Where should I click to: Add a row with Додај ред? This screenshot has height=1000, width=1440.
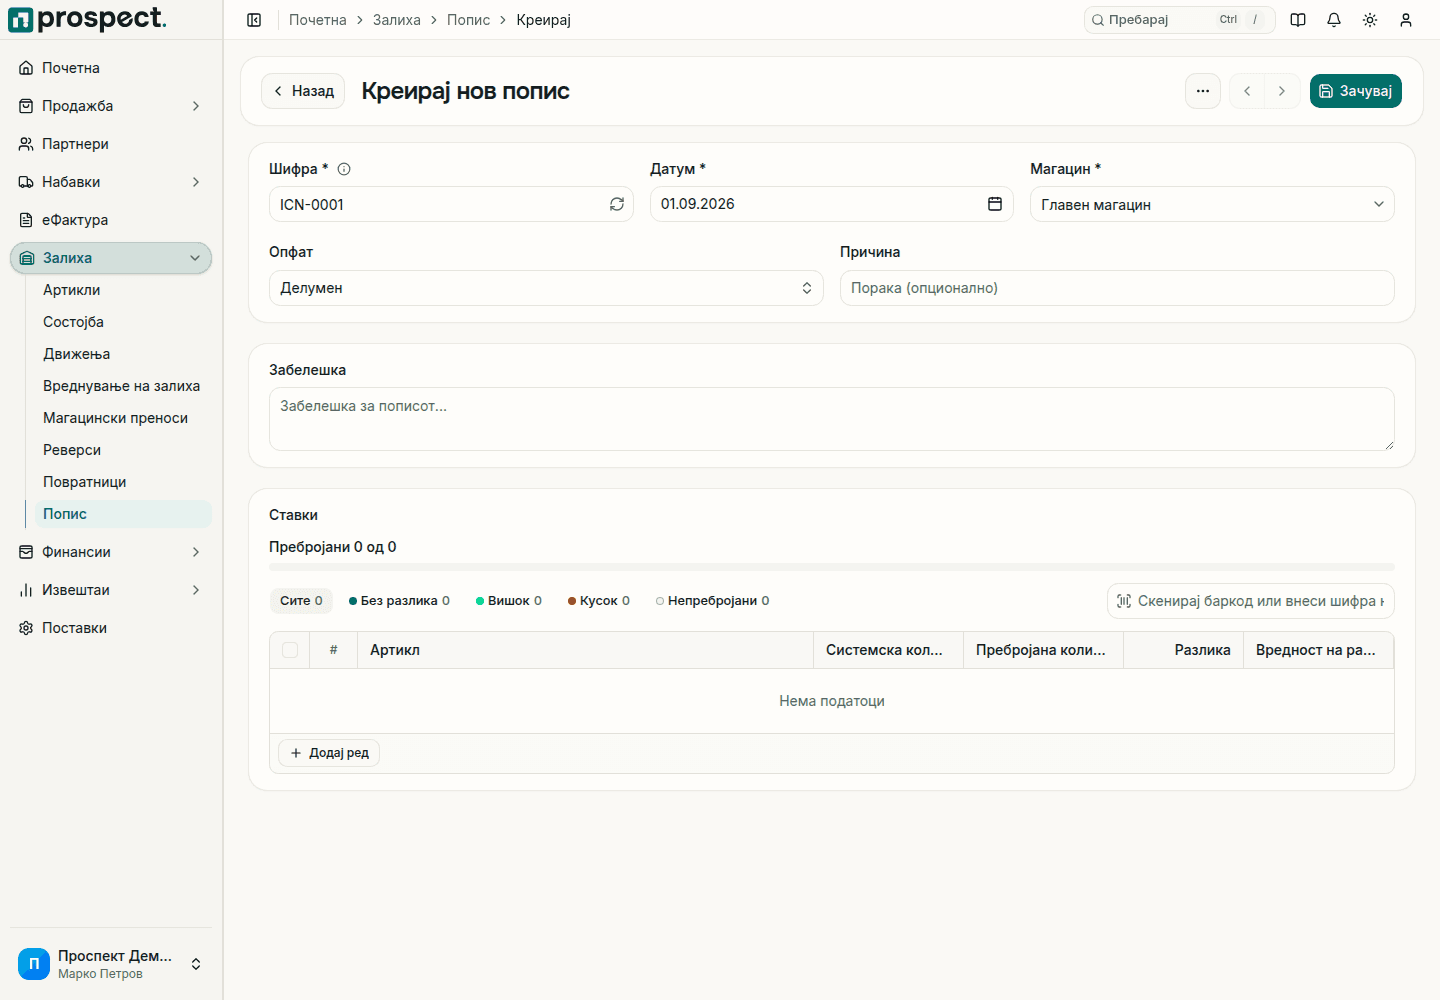point(329,753)
